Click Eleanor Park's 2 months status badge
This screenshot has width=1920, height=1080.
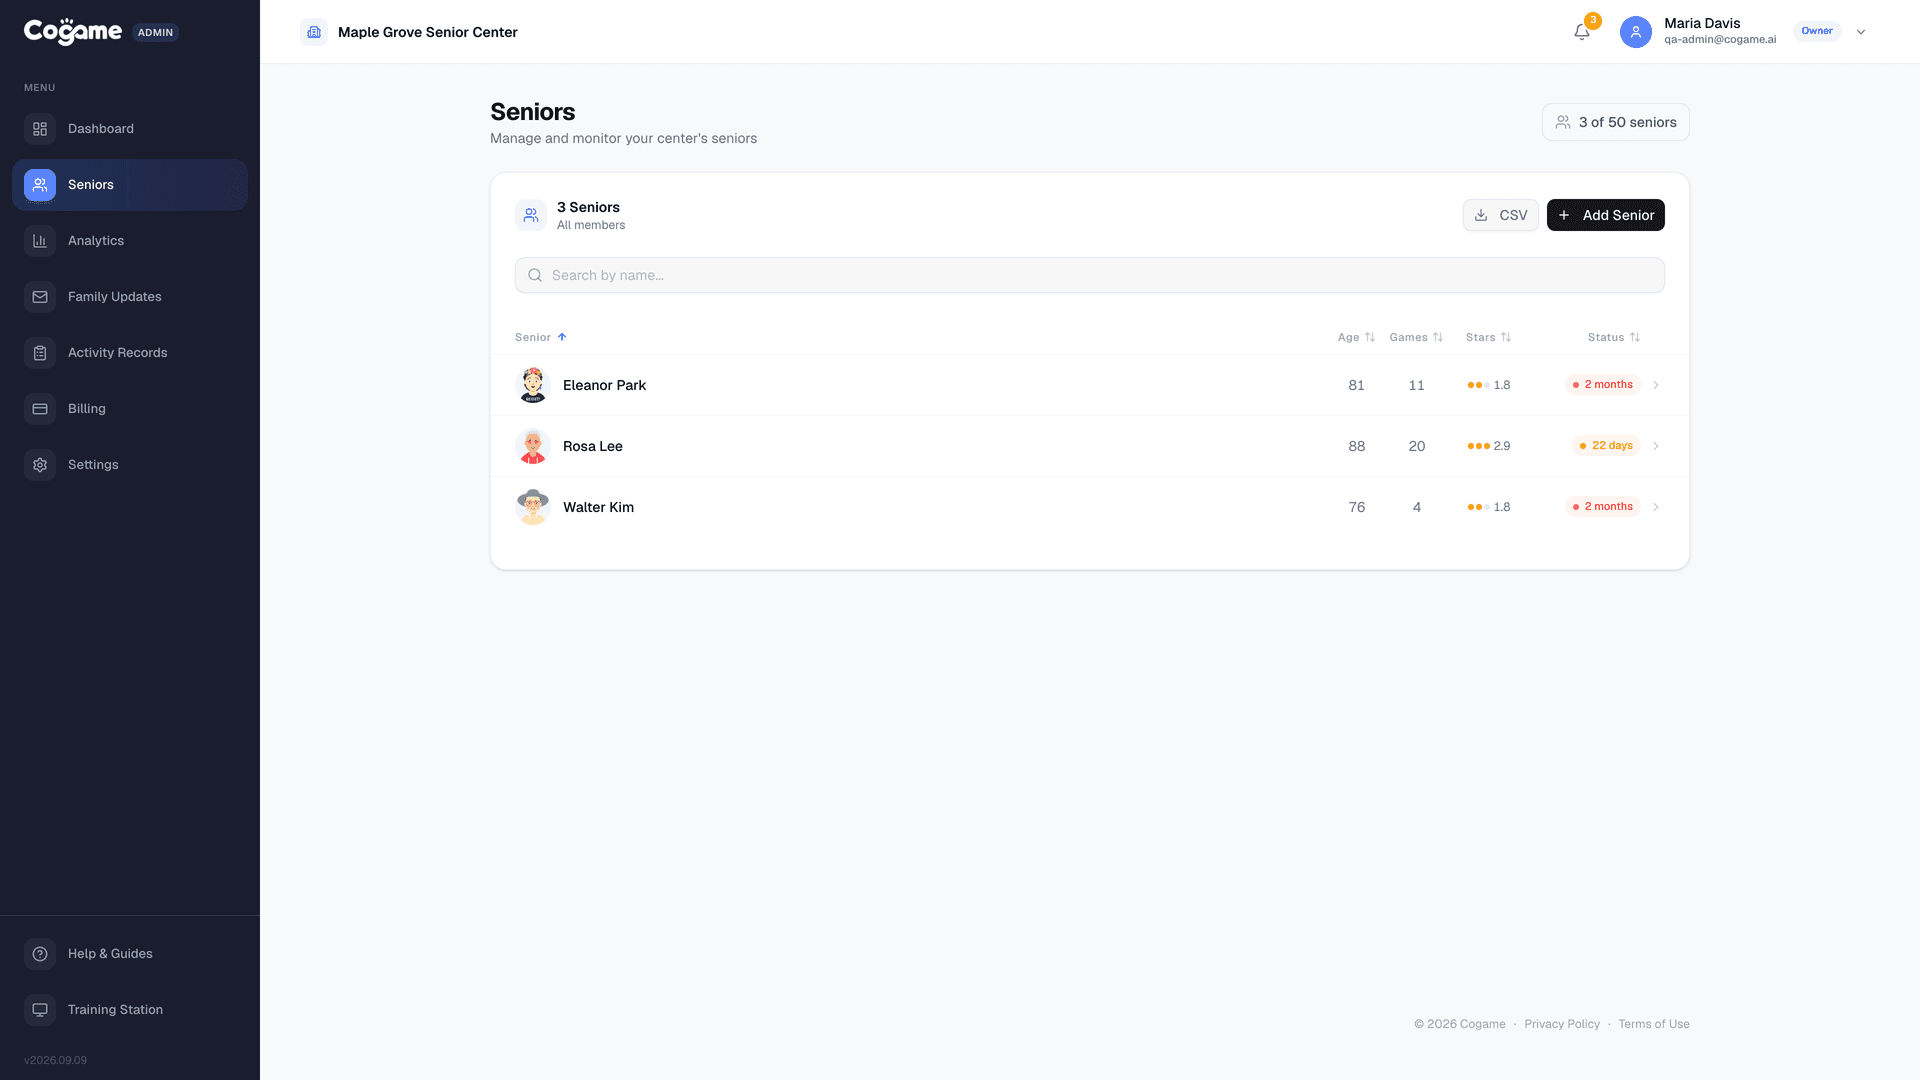pos(1603,385)
